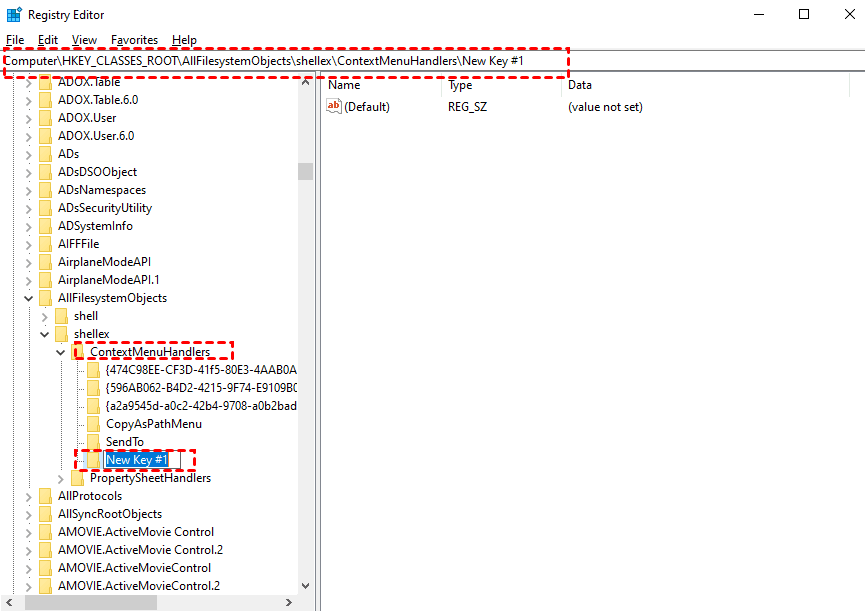The height and width of the screenshot is (611, 865).
Task: Click the Registry Editor icon in the title bar
Action: (x=14, y=14)
